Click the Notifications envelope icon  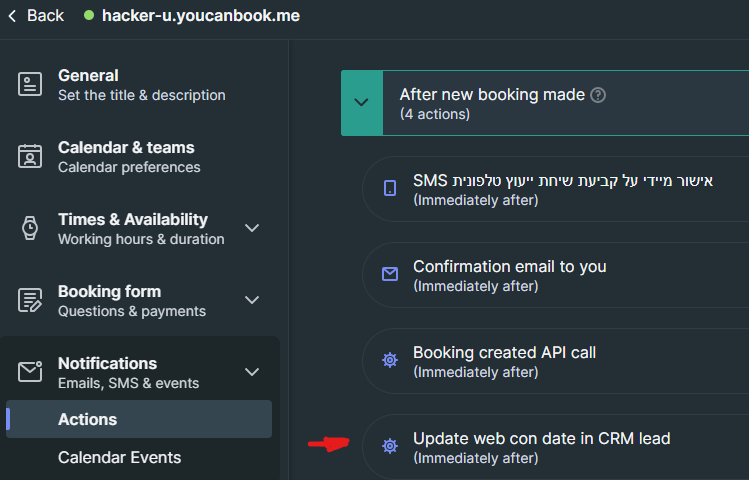[x=30, y=372]
